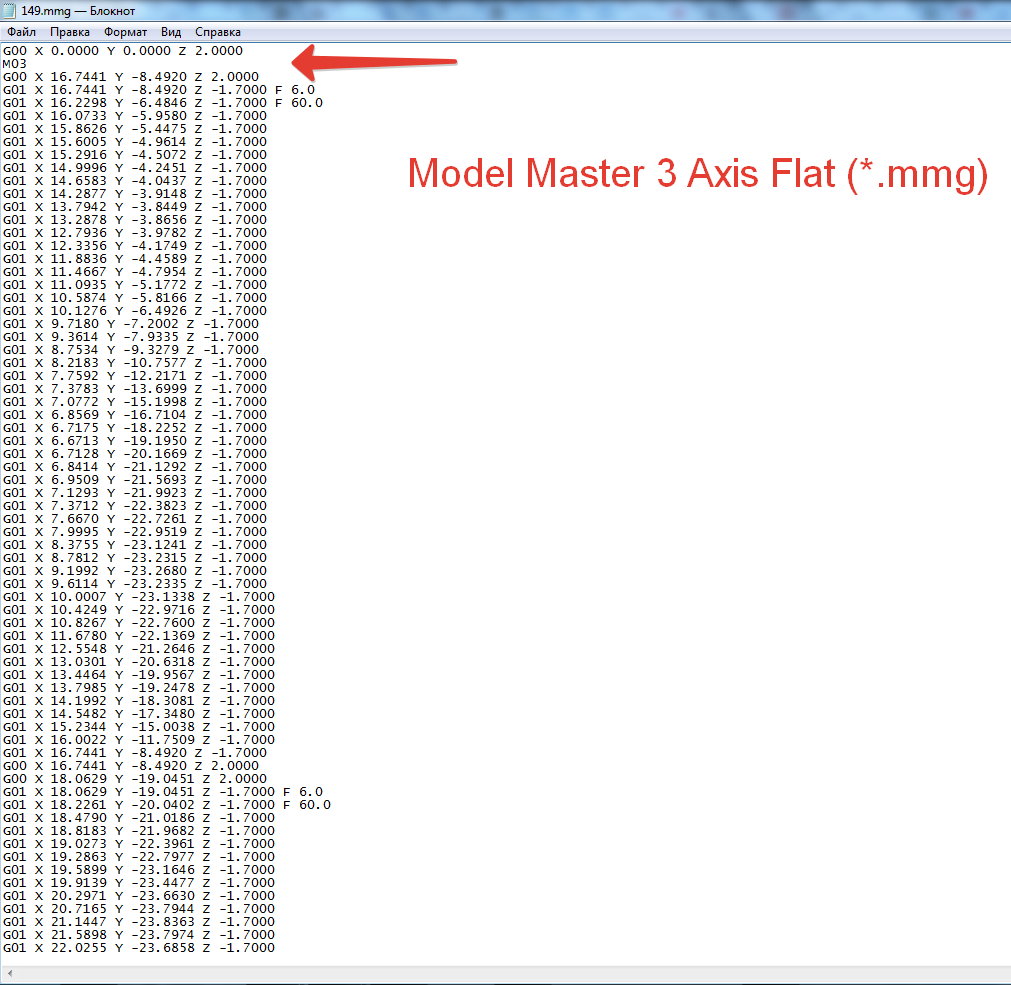Click line 'G01 X 6.8569 Y -16.7104'

pos(135,414)
